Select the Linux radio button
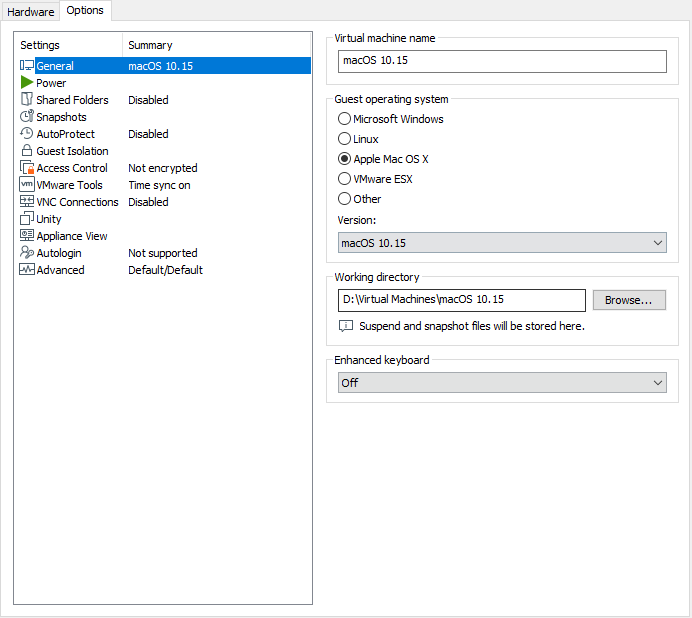 point(345,139)
